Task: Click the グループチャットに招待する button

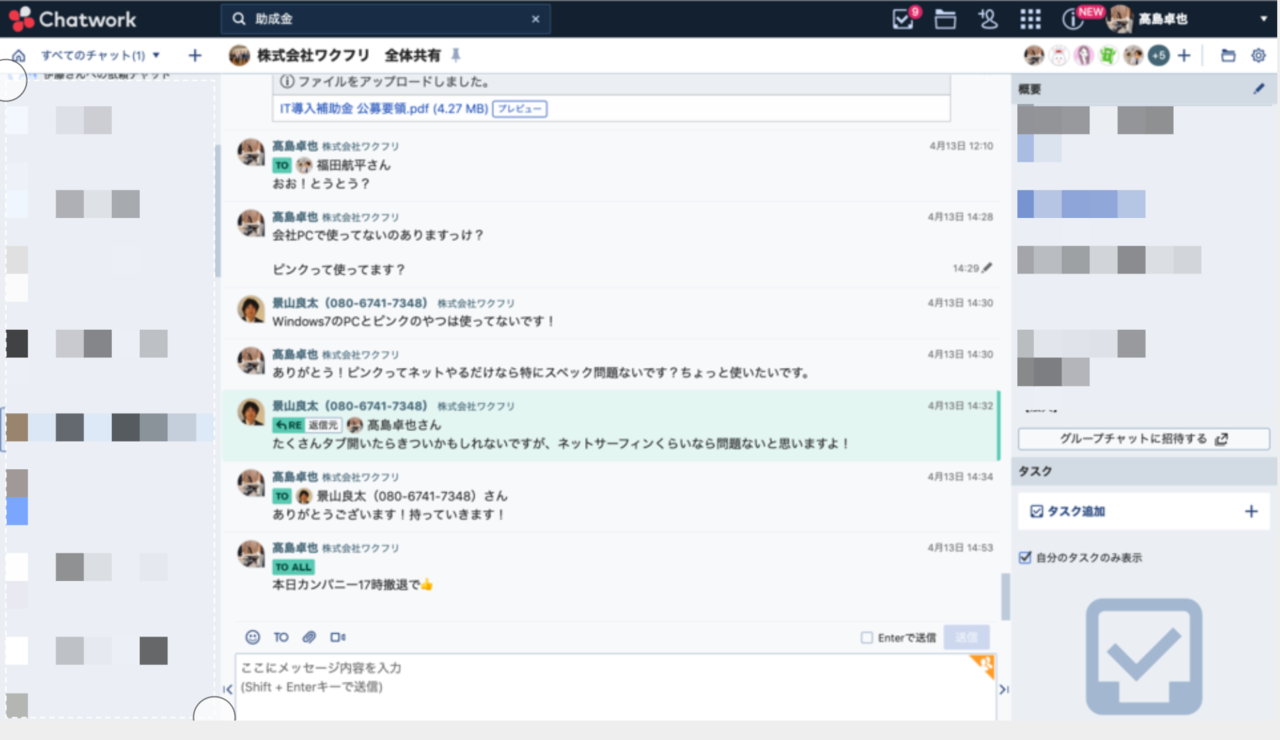Action: click(1143, 439)
